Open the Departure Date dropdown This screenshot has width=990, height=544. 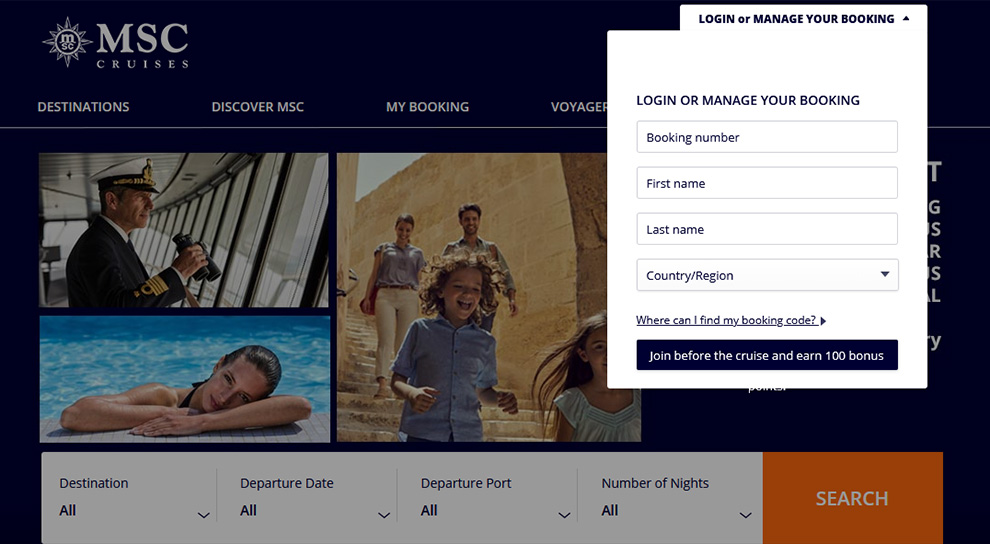pyautogui.click(x=314, y=498)
